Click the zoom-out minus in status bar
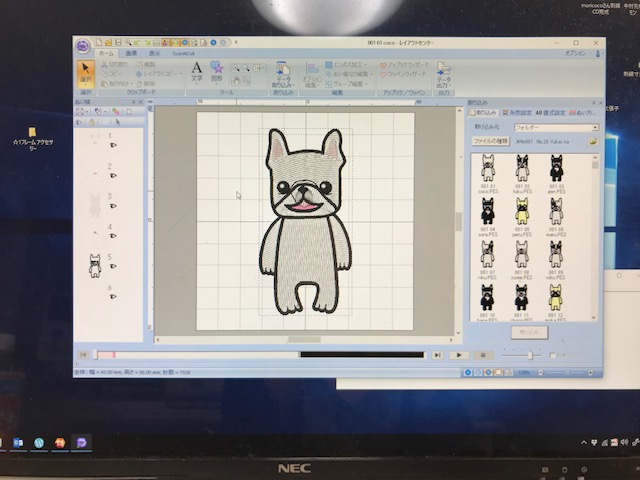The image size is (640, 480). coord(540,372)
